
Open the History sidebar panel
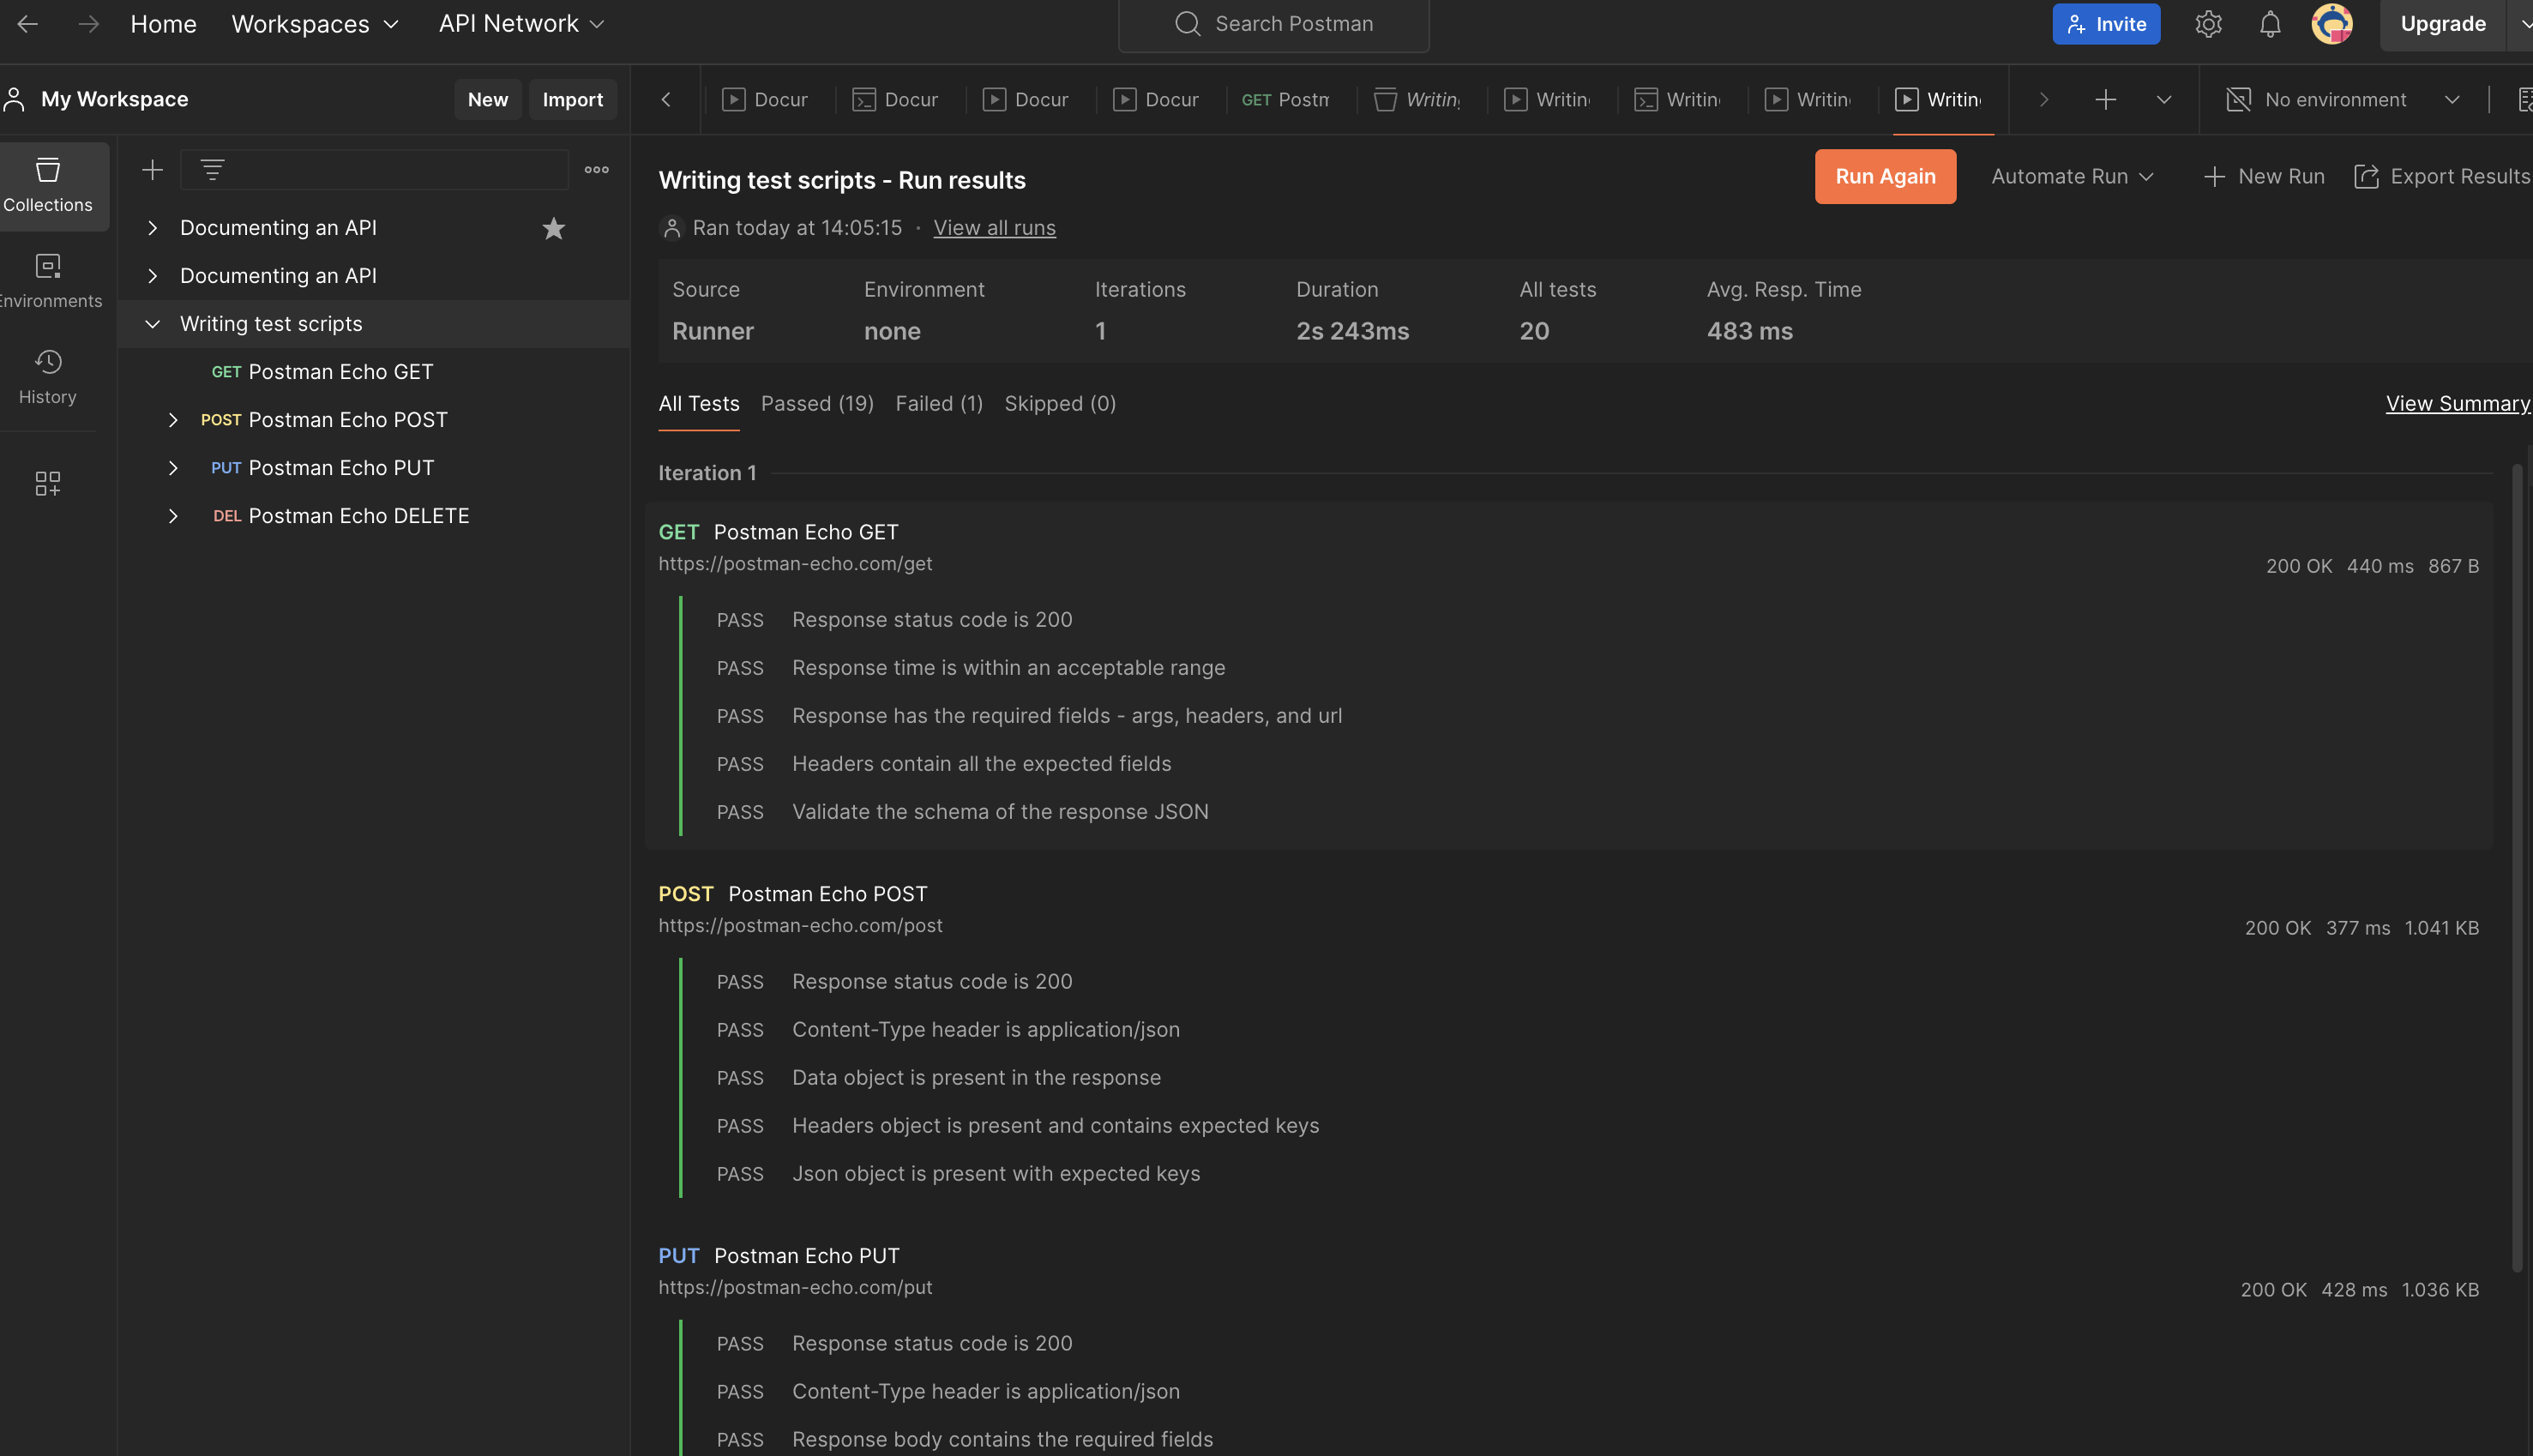pos(48,377)
